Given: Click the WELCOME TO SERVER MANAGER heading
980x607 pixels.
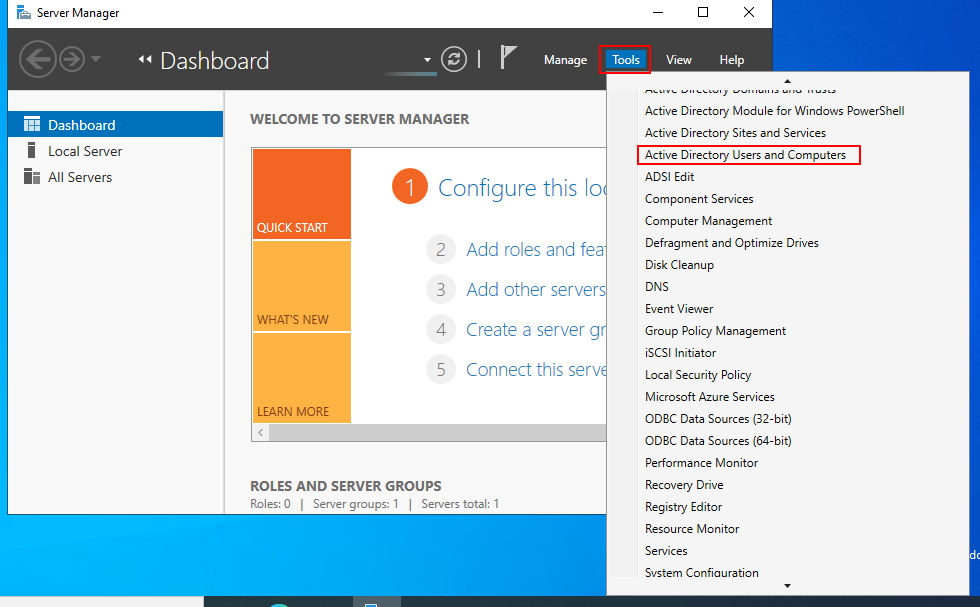Looking at the screenshot, I should coord(359,119).
